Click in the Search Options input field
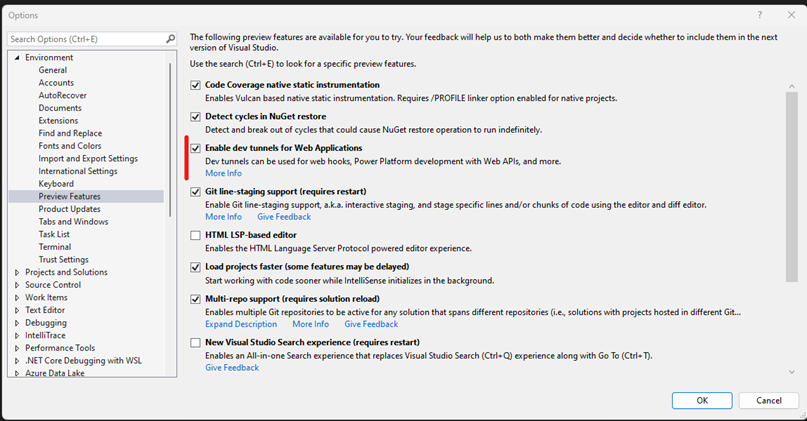Image resolution: width=807 pixels, height=421 pixels. pyautogui.click(x=85, y=39)
